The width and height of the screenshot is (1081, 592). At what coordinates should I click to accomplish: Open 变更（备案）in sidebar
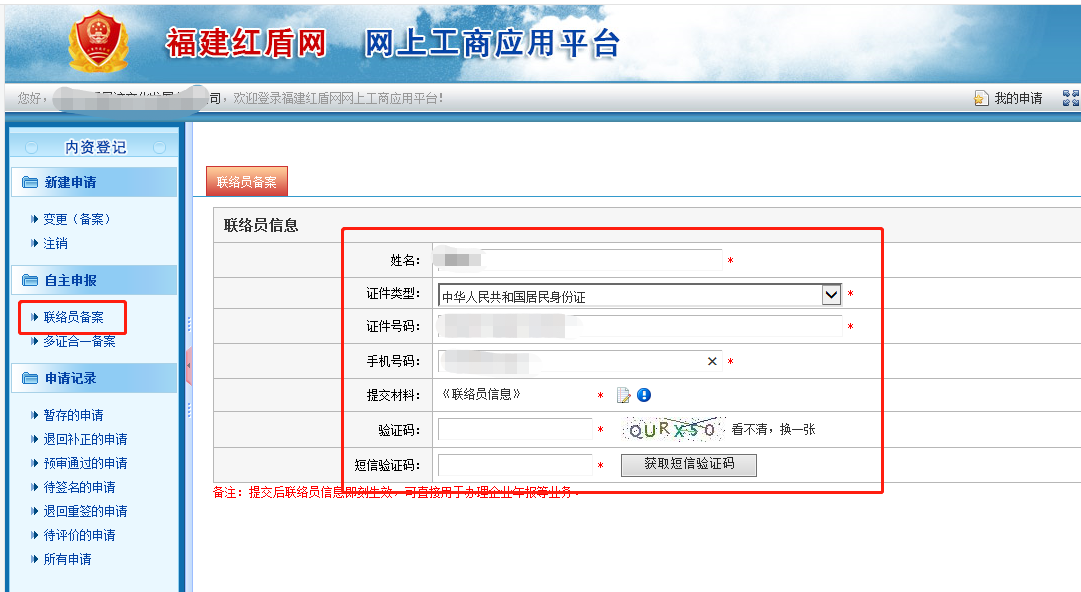click(77, 219)
